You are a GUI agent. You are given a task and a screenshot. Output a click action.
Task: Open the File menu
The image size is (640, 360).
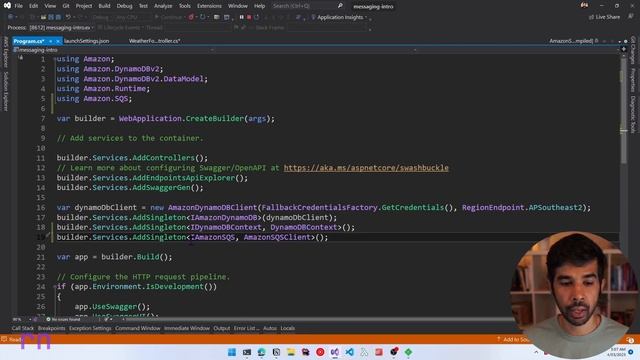(19, 6)
